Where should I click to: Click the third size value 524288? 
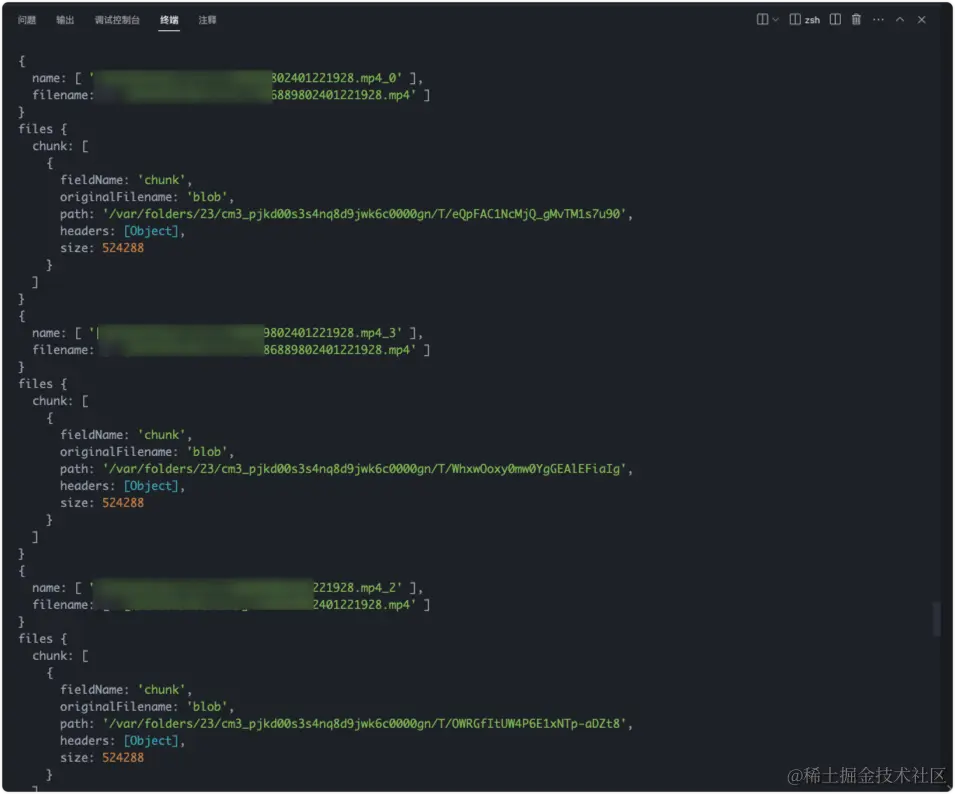(x=123, y=757)
